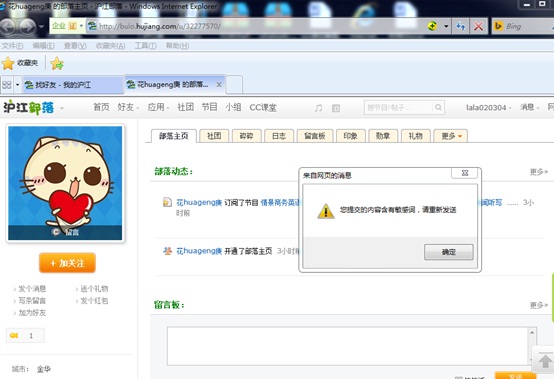
Task: Open the 工具(T) menu
Action: coord(145,46)
